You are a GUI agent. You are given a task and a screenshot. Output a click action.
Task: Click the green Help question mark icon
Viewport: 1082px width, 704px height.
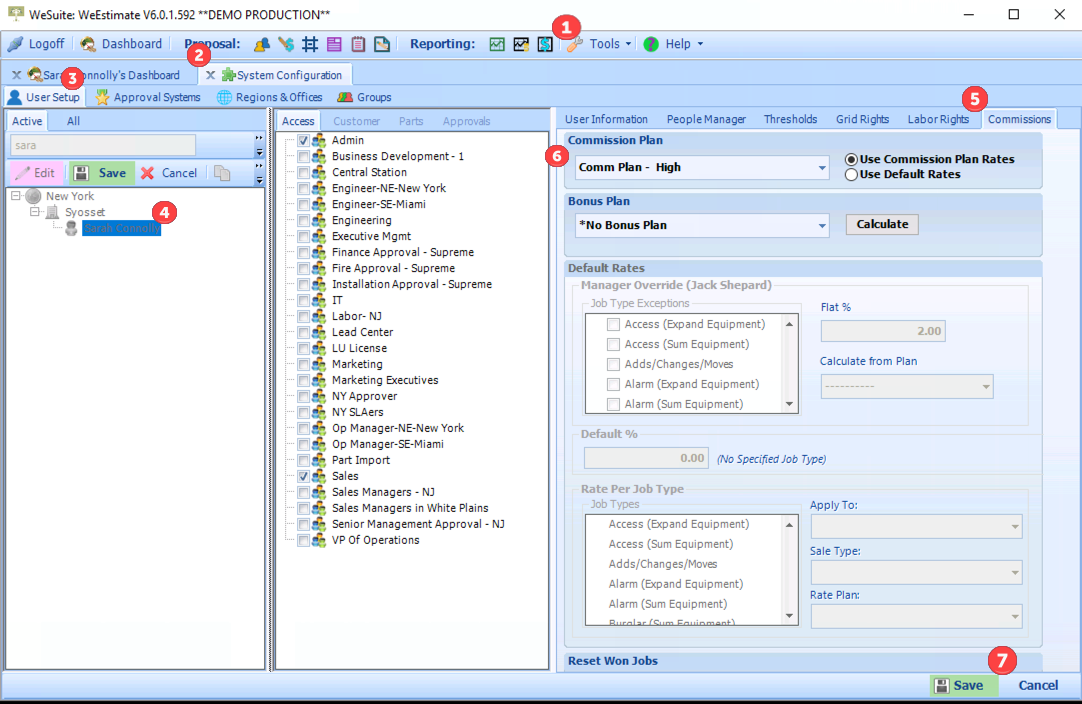(651, 44)
